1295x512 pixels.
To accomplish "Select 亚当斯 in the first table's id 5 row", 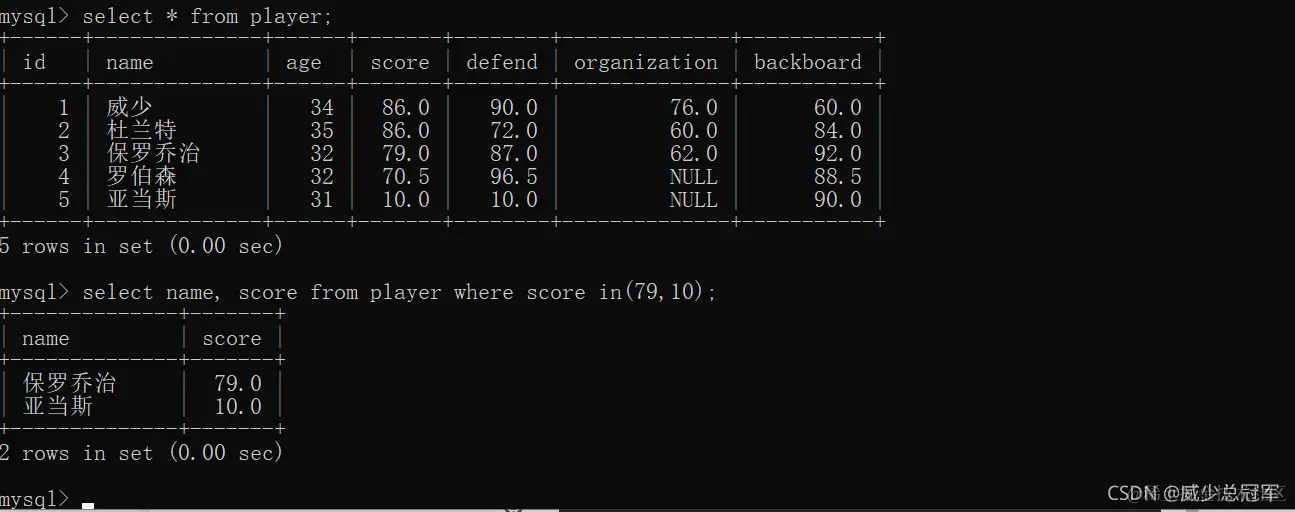I will pos(142,199).
